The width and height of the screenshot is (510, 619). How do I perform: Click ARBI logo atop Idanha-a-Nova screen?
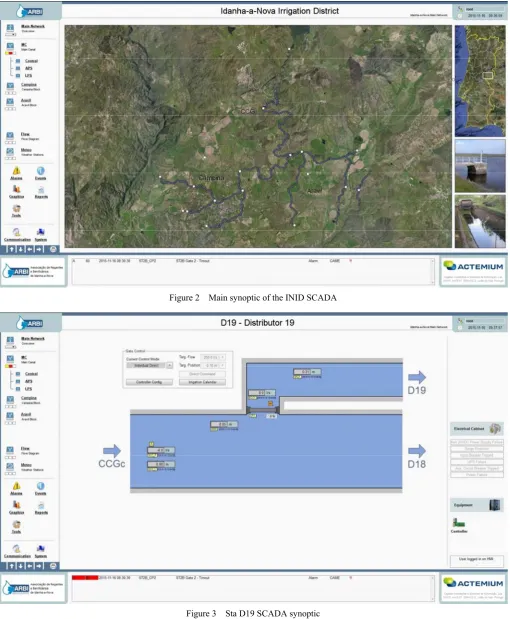coord(30,11)
